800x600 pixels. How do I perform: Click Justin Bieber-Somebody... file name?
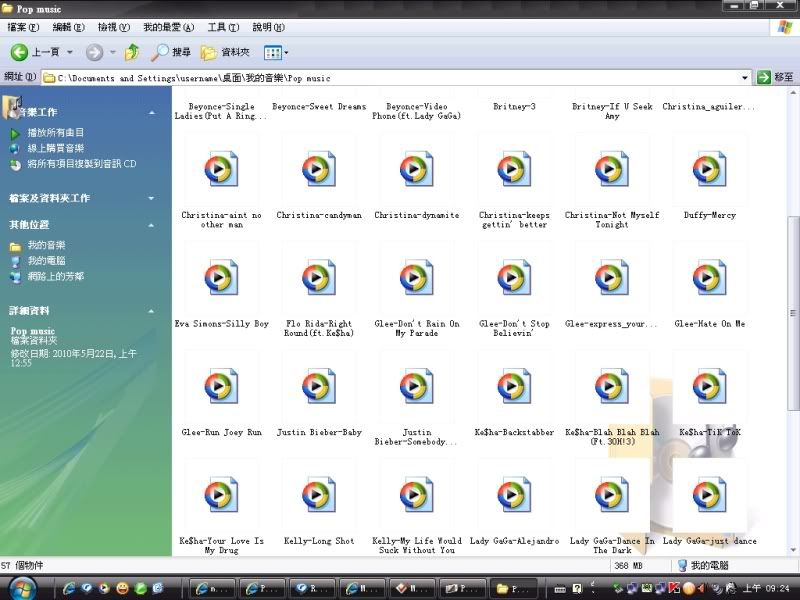(x=417, y=437)
